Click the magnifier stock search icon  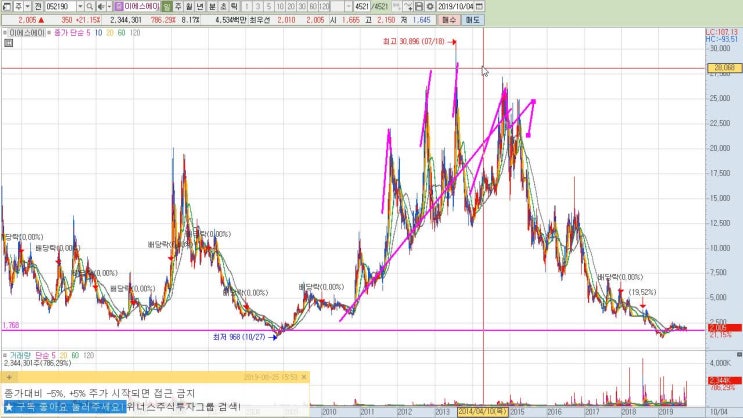point(90,7)
